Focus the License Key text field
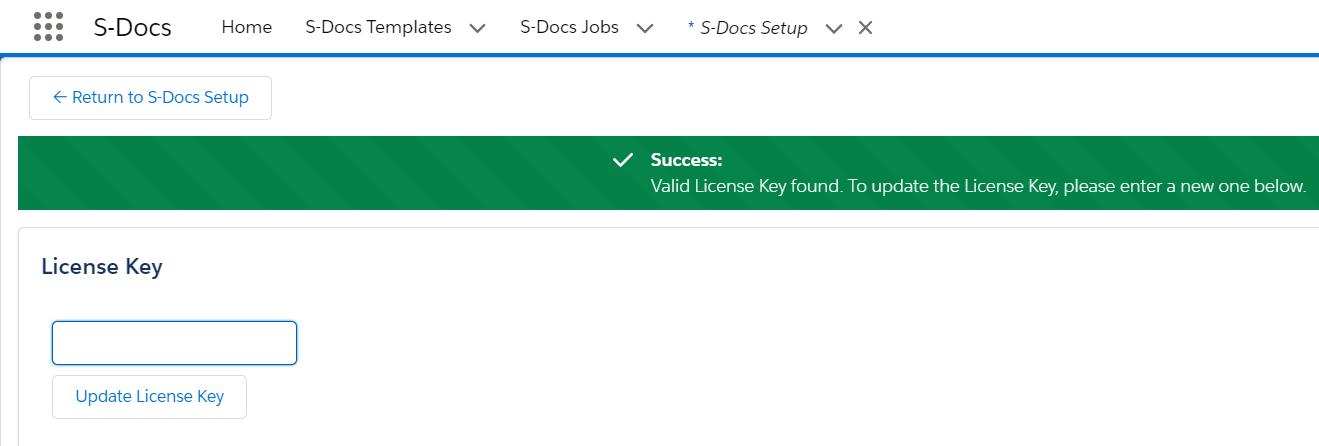The height and width of the screenshot is (446, 1319). [174, 343]
